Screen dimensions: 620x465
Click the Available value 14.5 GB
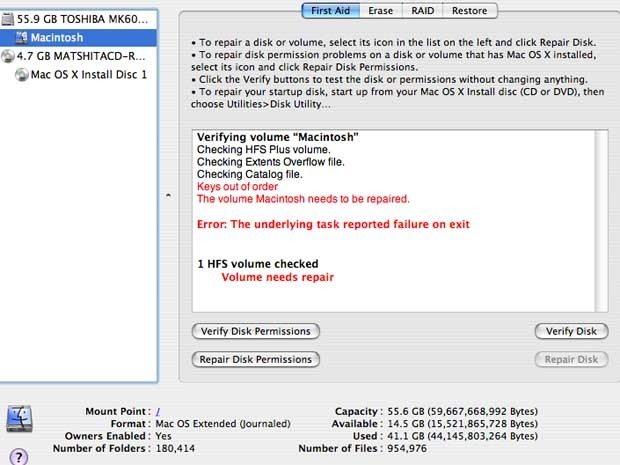coord(462,424)
